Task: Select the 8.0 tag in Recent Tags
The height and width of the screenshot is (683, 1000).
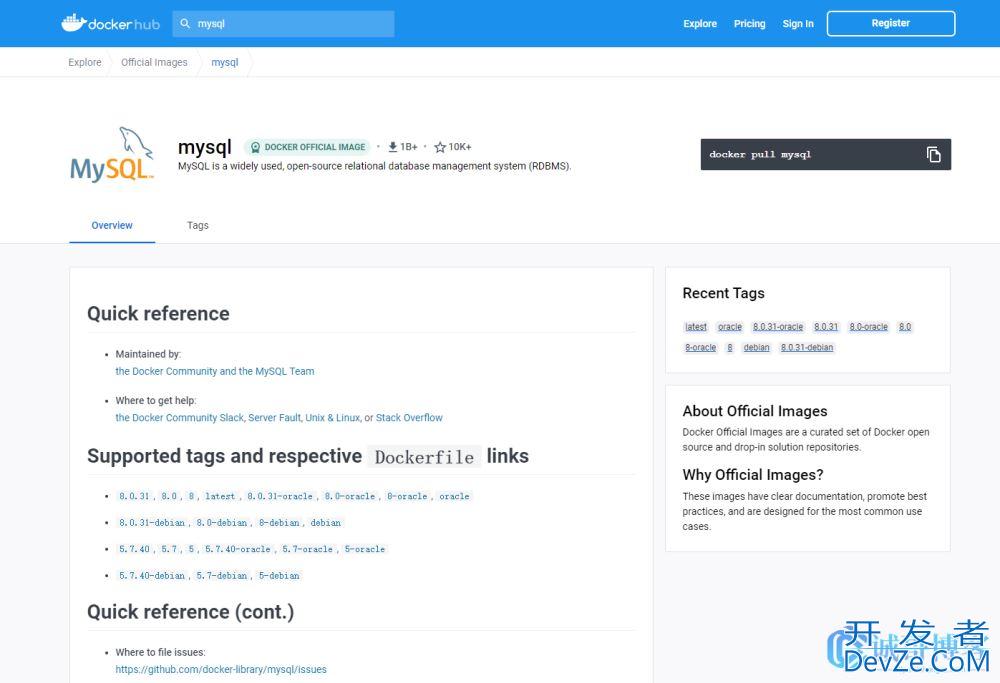Action: (905, 327)
